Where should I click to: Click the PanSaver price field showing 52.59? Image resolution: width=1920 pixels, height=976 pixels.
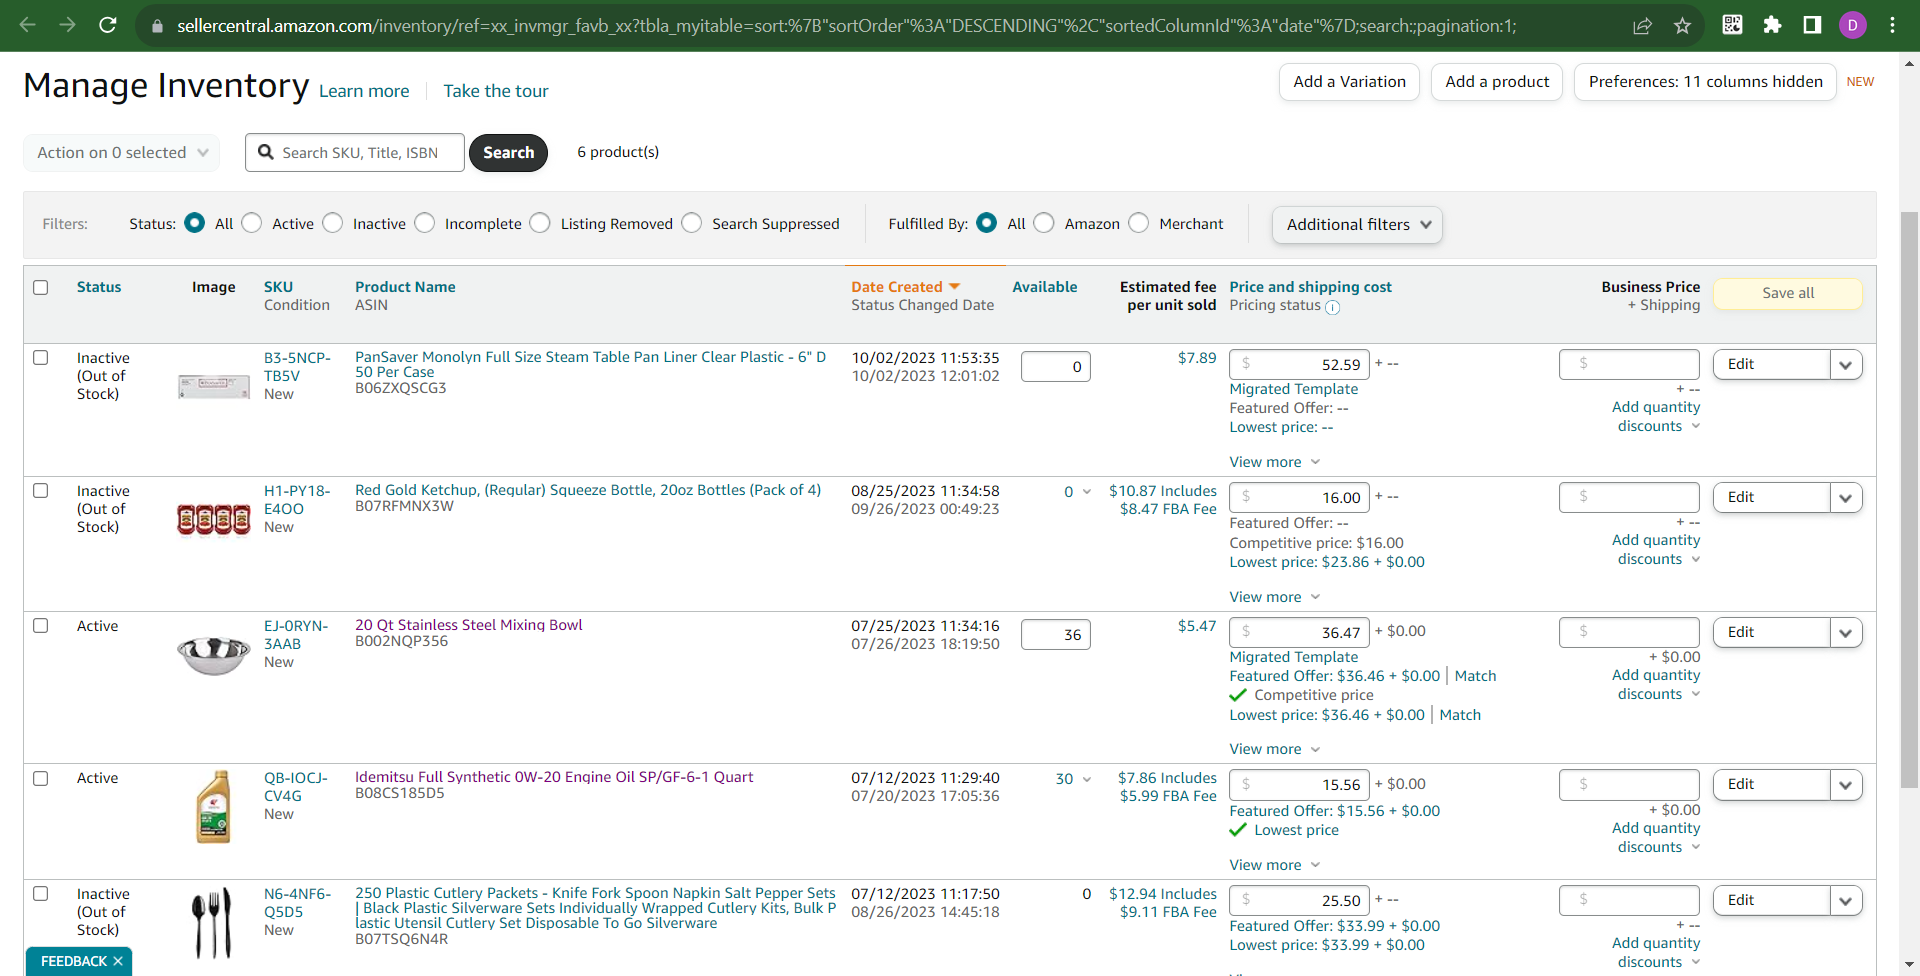pos(1299,365)
